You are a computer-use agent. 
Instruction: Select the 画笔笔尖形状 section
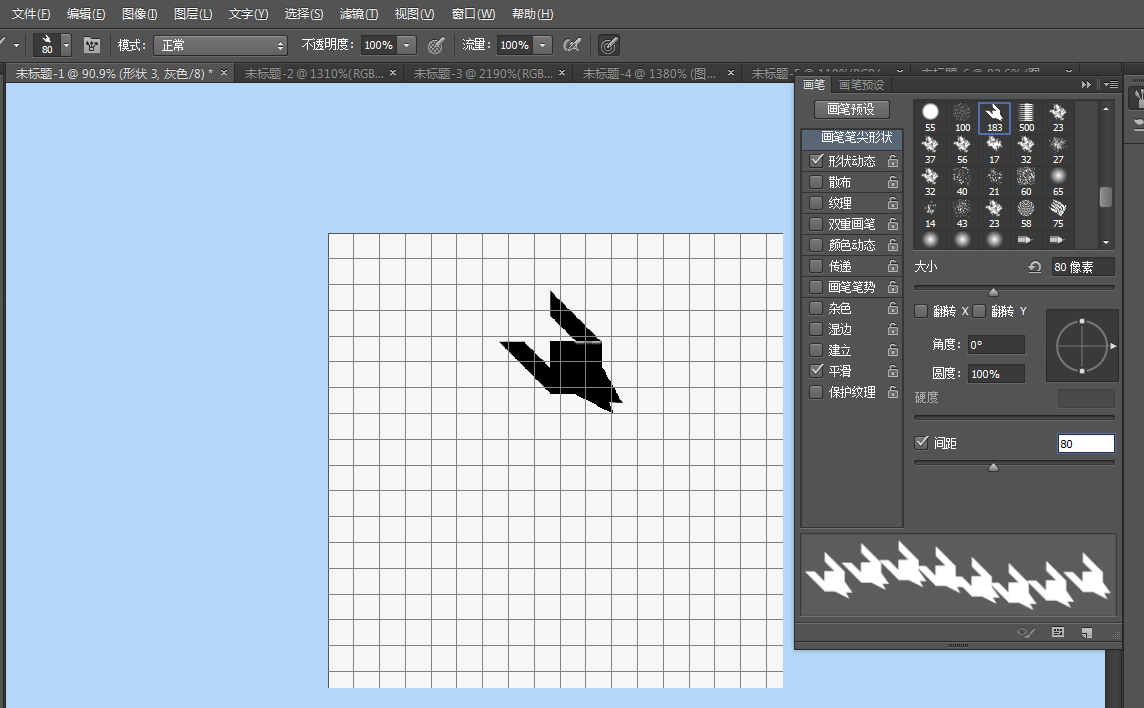pyautogui.click(x=852, y=138)
